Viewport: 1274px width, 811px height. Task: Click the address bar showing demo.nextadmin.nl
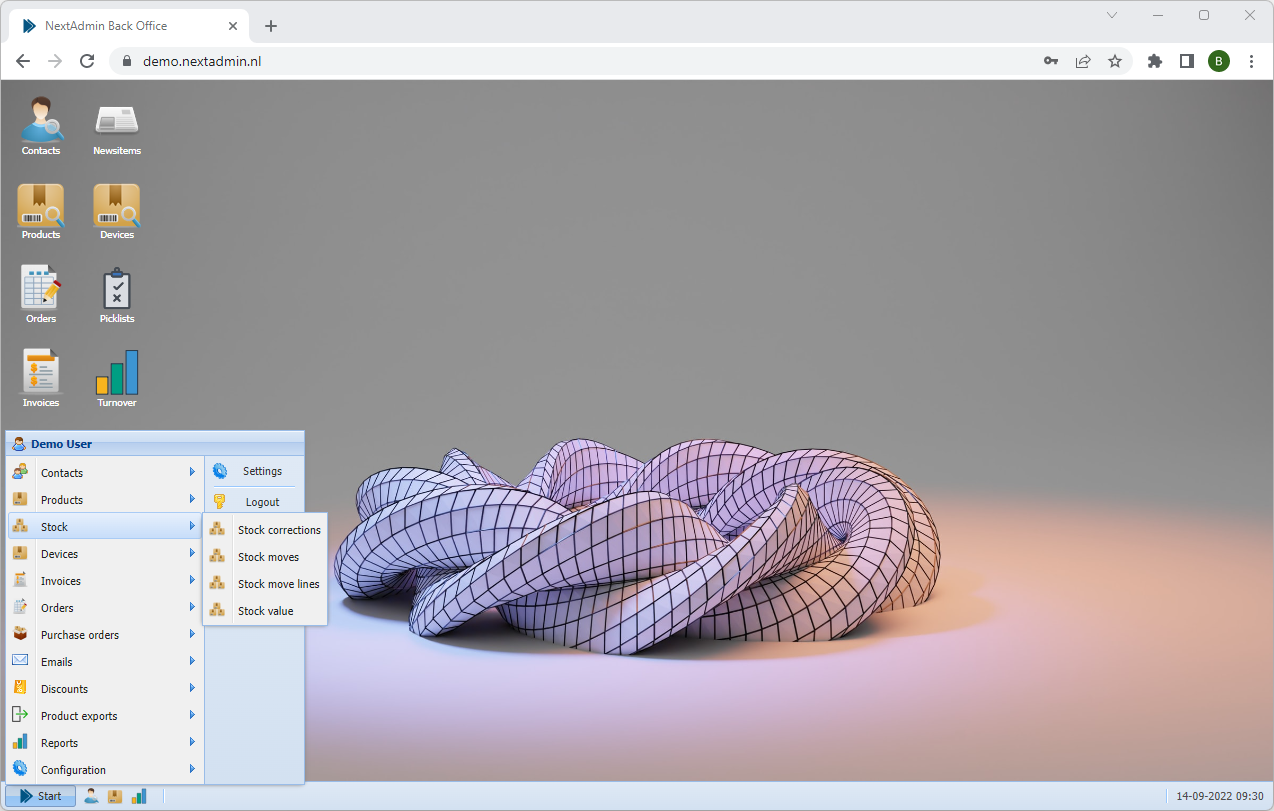[x=621, y=61]
